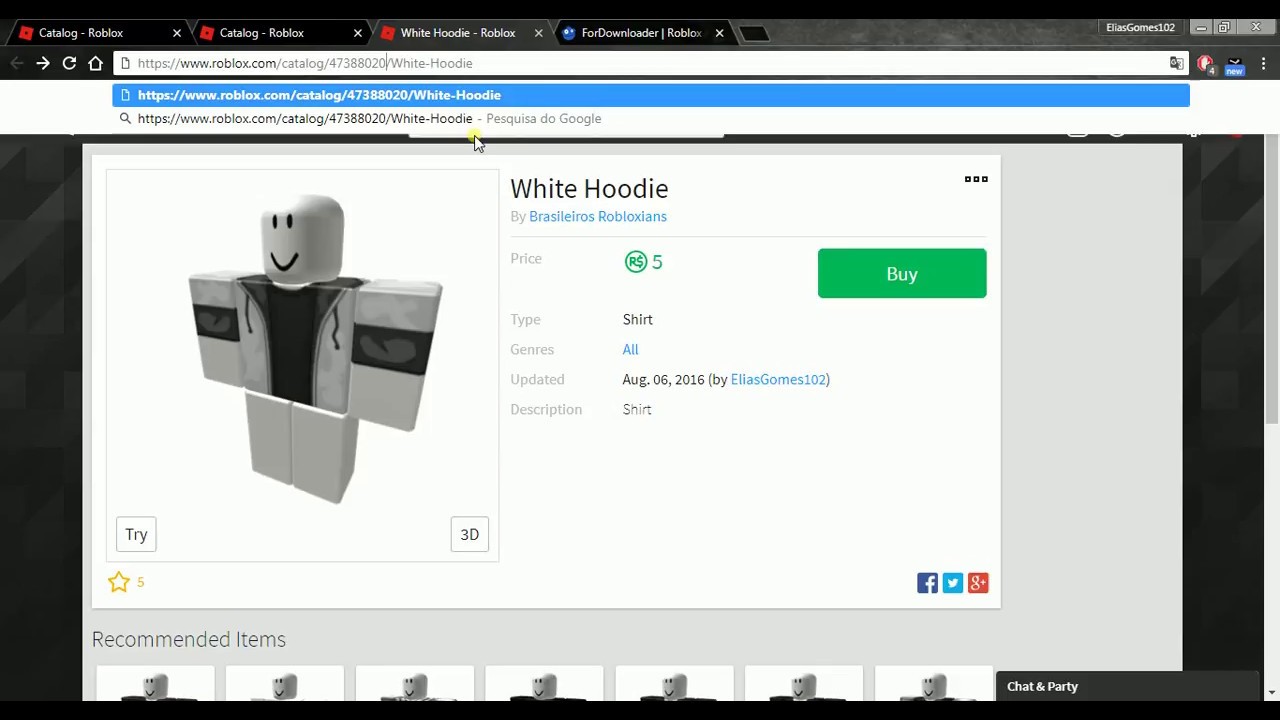Open a new browser tab

click(x=754, y=34)
